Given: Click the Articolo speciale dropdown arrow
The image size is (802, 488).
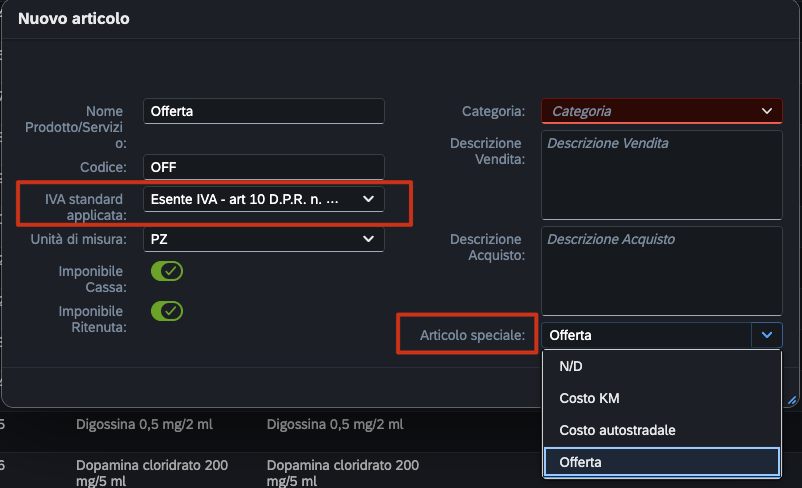Looking at the screenshot, I should click(767, 335).
